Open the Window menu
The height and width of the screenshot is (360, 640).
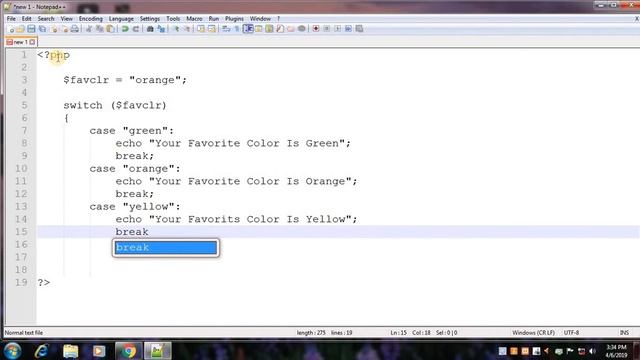(x=260, y=19)
